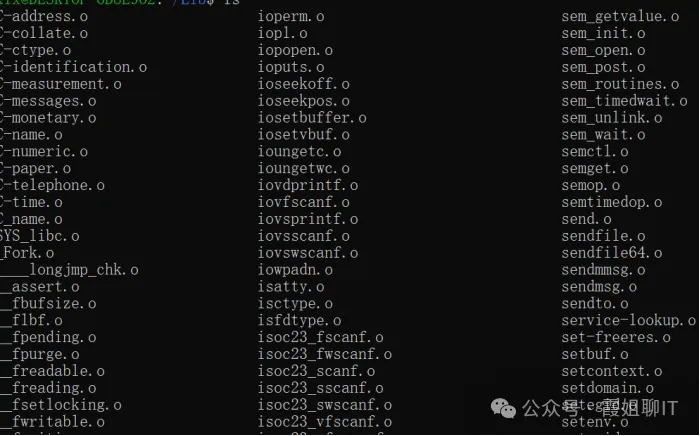Click the setcontext.o filename

coord(612,371)
